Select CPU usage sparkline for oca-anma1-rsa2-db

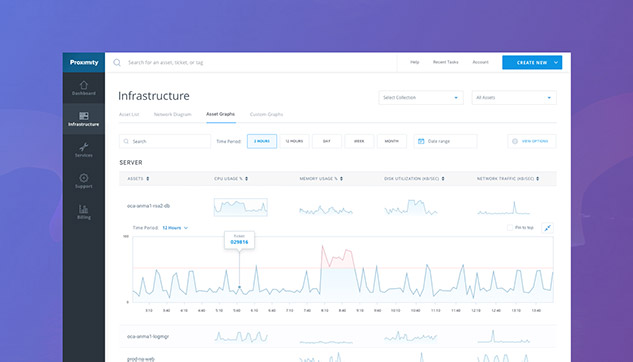coord(241,207)
